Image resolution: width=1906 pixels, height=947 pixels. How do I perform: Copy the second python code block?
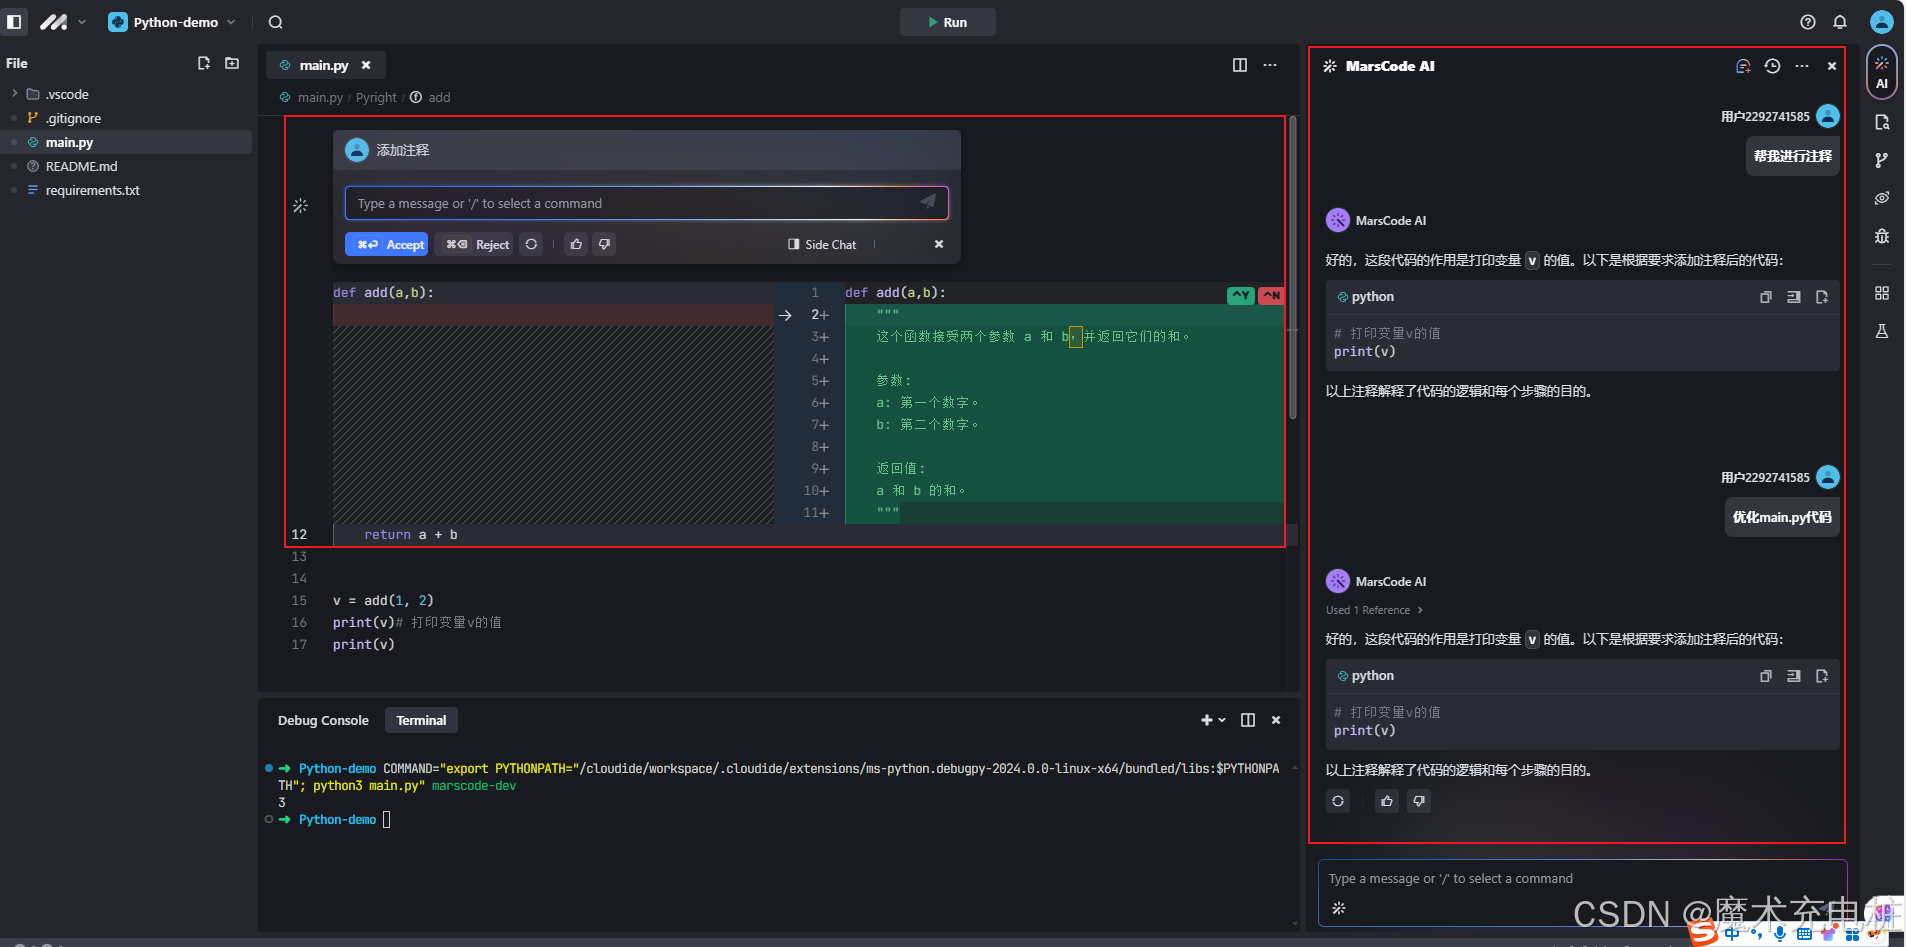coord(1766,676)
